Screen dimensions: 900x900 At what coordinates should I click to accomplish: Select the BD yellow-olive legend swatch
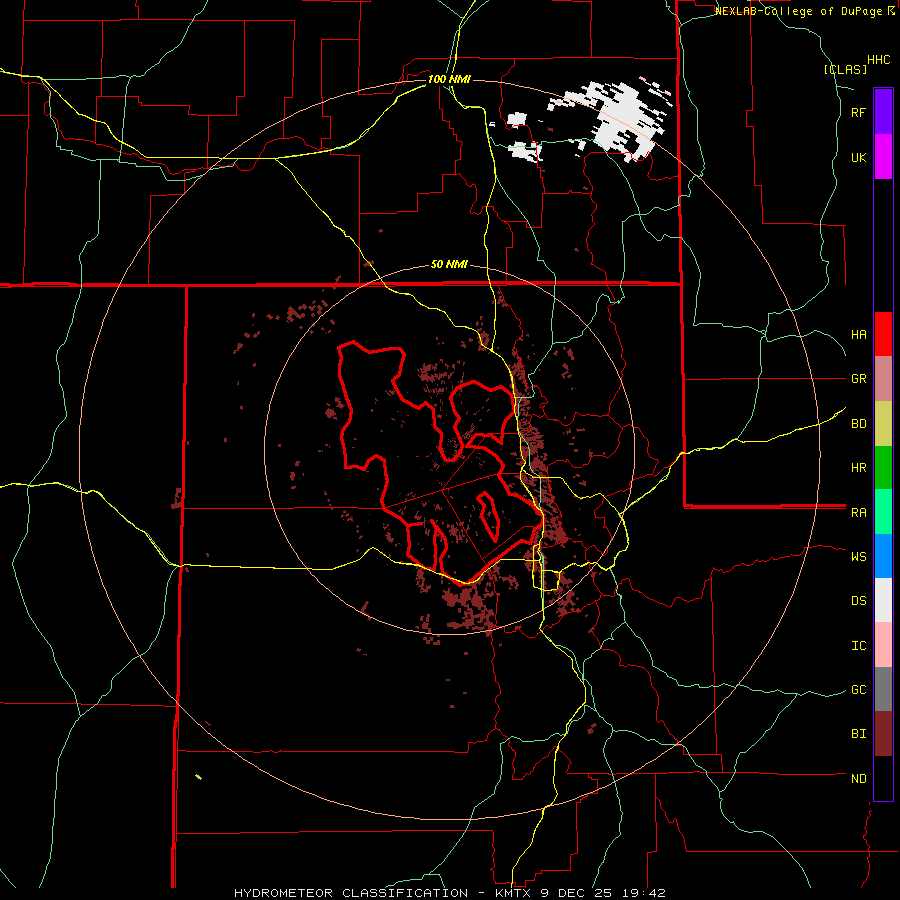tap(883, 424)
